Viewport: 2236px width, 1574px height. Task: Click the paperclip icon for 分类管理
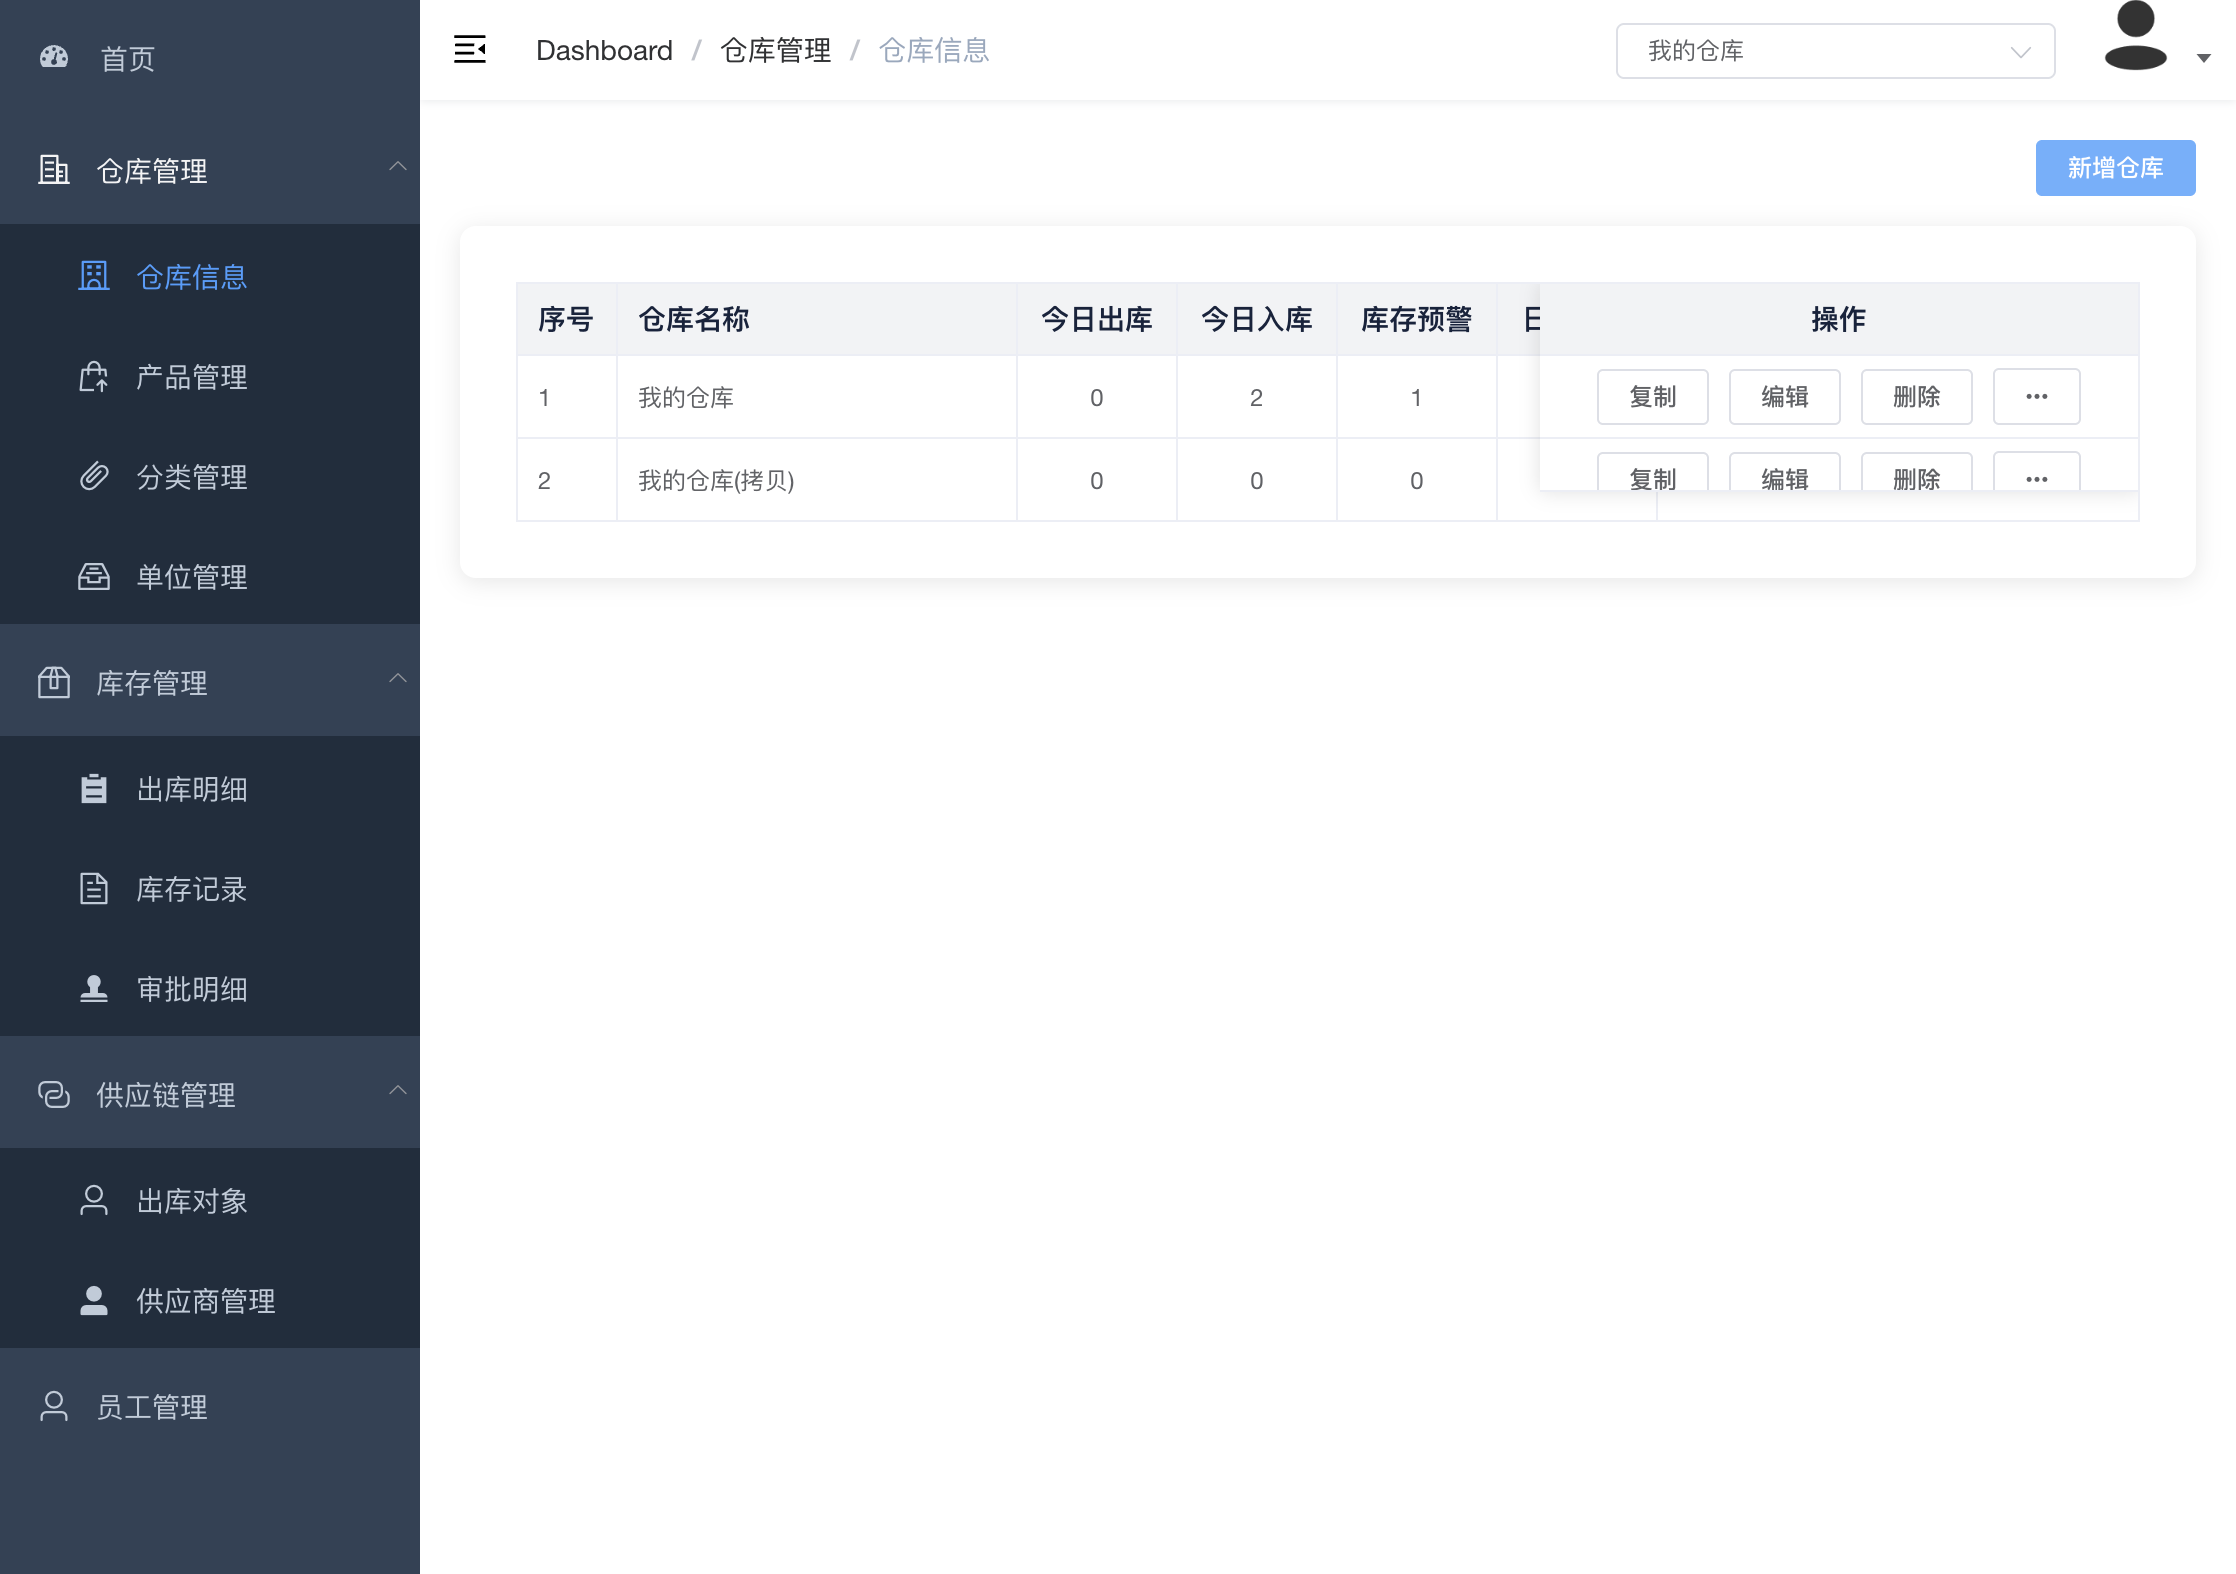tap(94, 476)
